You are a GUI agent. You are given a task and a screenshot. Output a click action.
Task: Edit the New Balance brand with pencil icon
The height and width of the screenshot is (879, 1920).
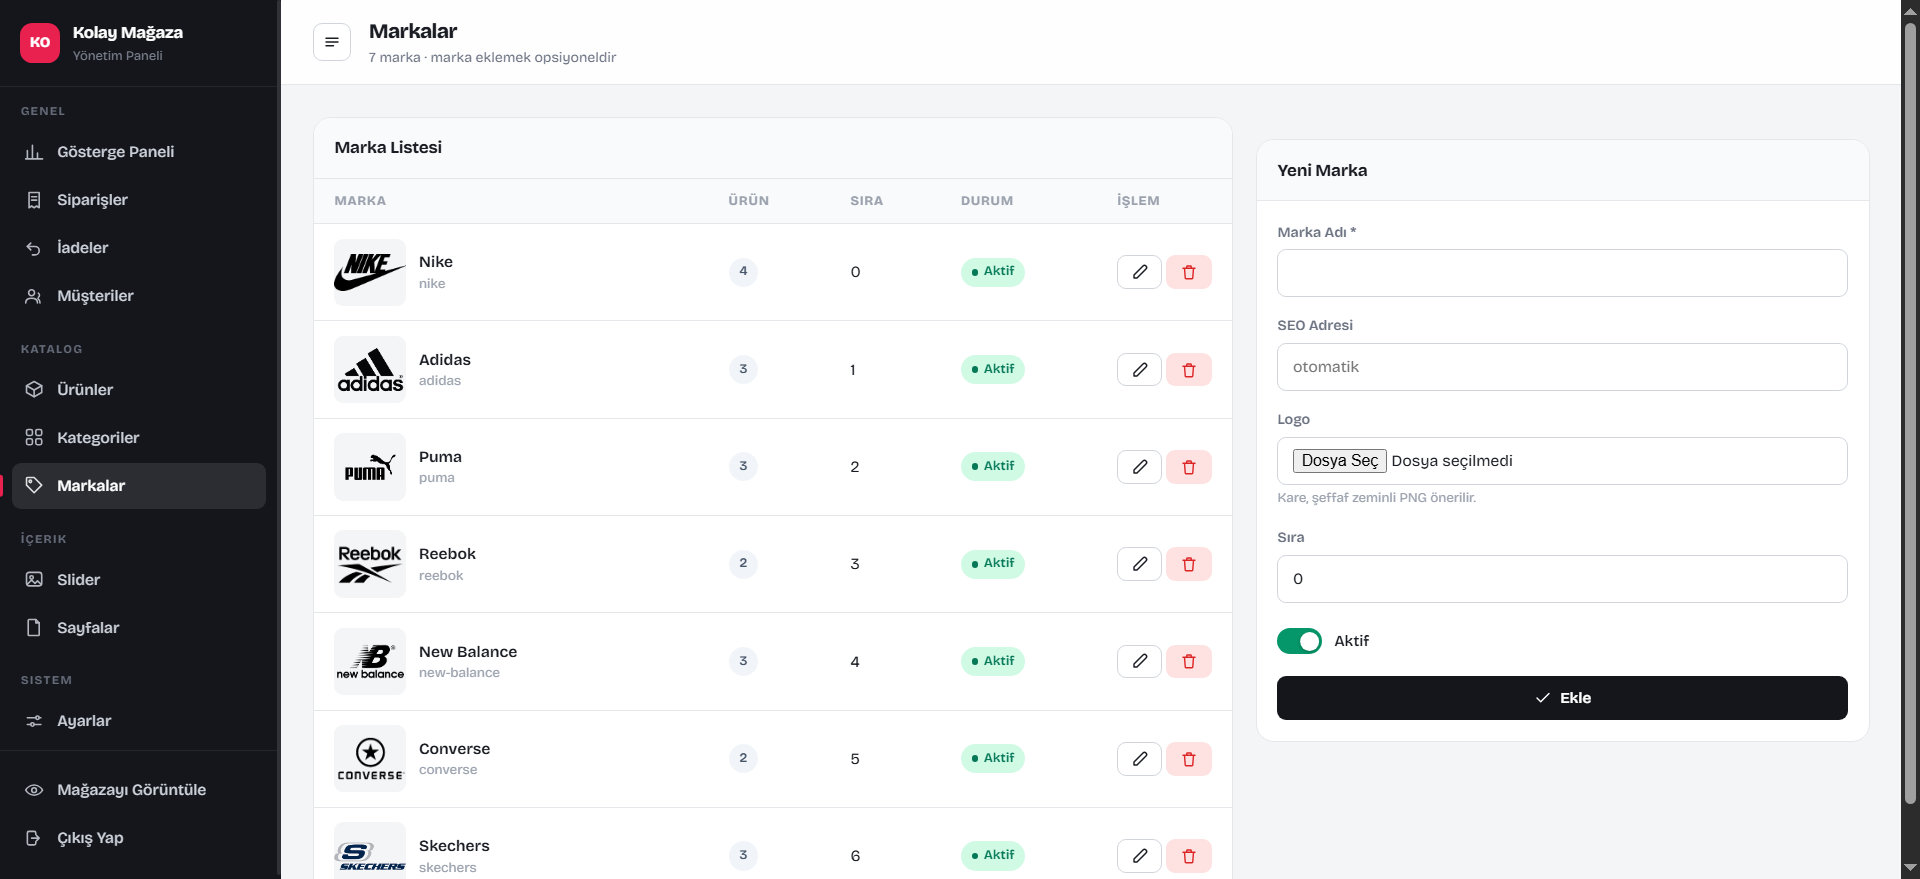pos(1139,661)
